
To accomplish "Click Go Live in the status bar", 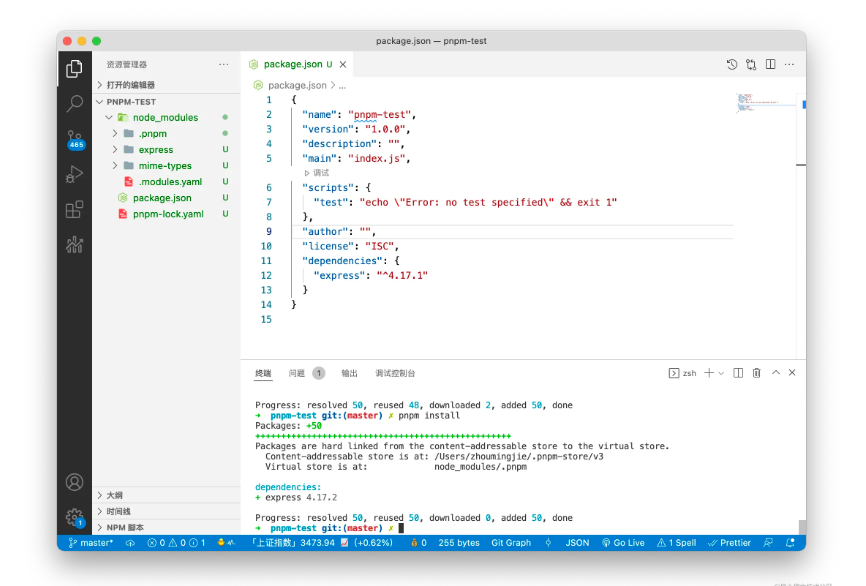I will (623, 543).
